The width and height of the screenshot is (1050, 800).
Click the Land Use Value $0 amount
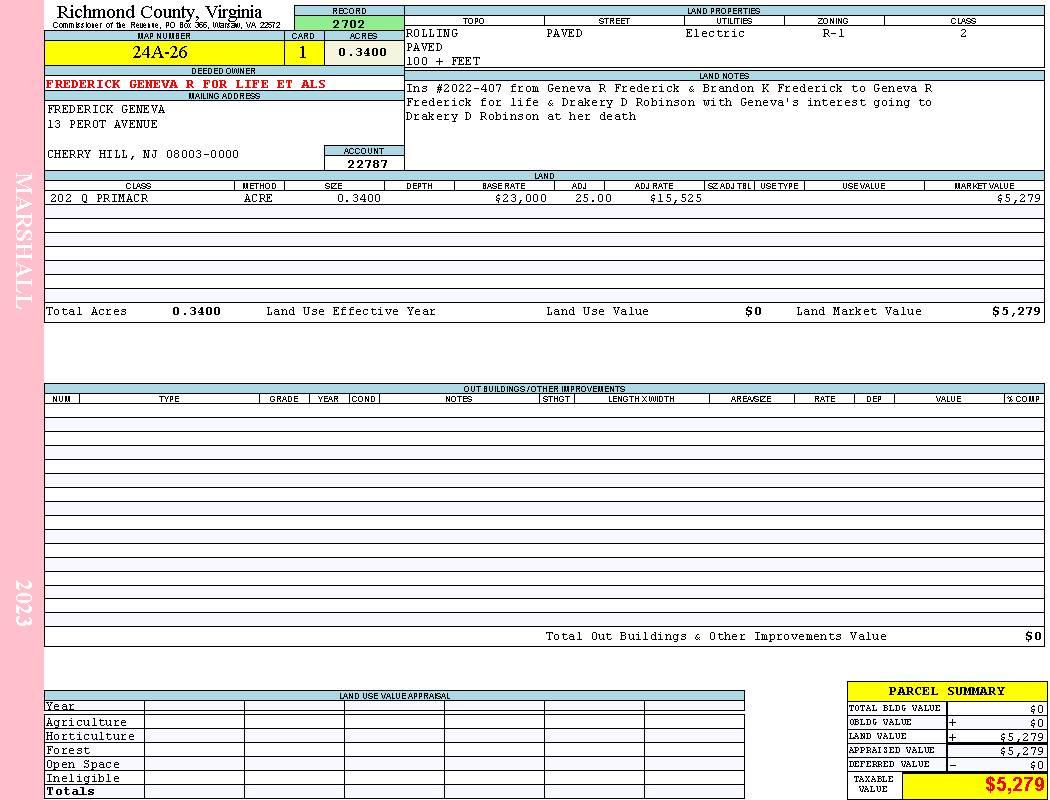tap(753, 311)
